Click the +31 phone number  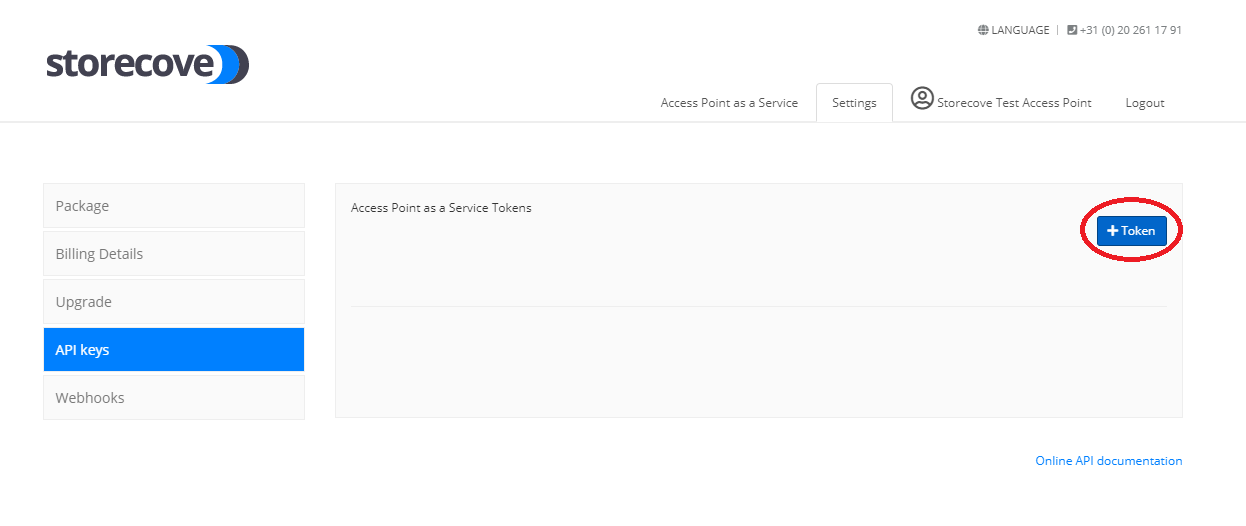(1130, 30)
